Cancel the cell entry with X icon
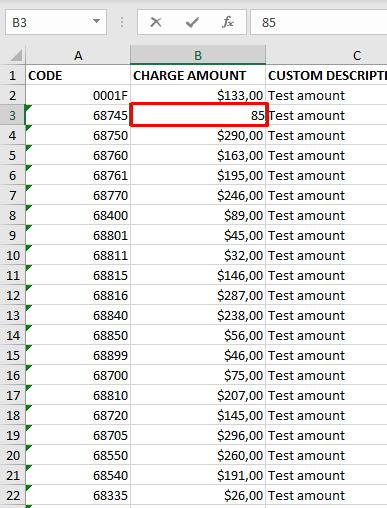 156,22
